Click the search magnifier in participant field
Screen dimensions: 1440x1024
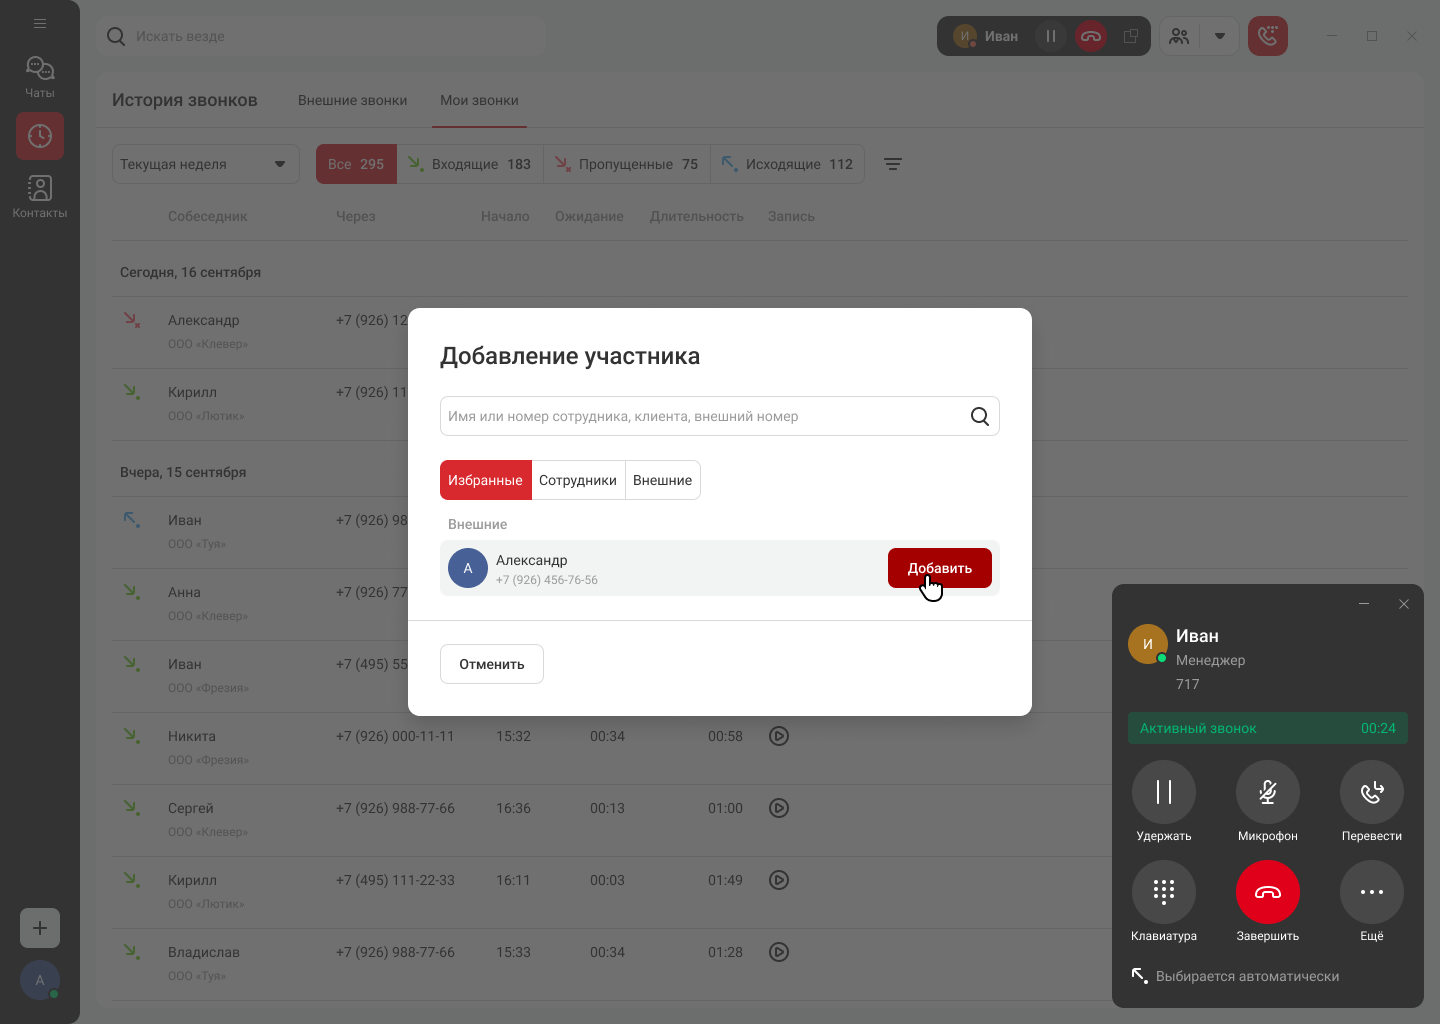click(x=979, y=416)
